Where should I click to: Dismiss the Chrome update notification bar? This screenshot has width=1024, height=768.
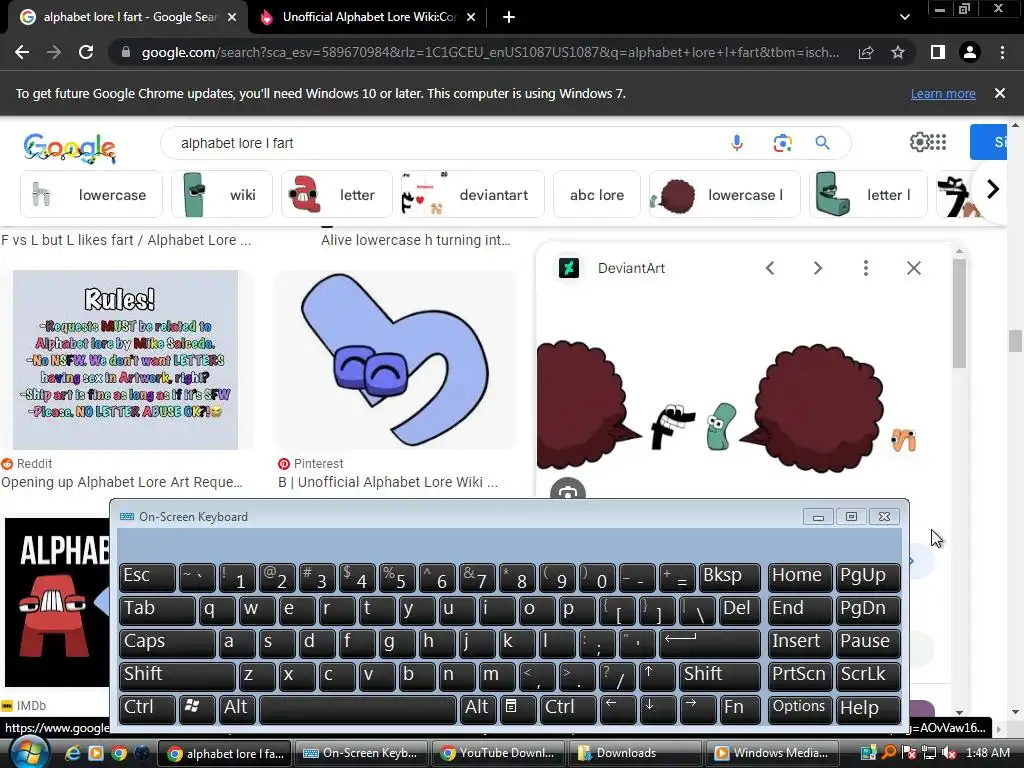tap(1000, 93)
